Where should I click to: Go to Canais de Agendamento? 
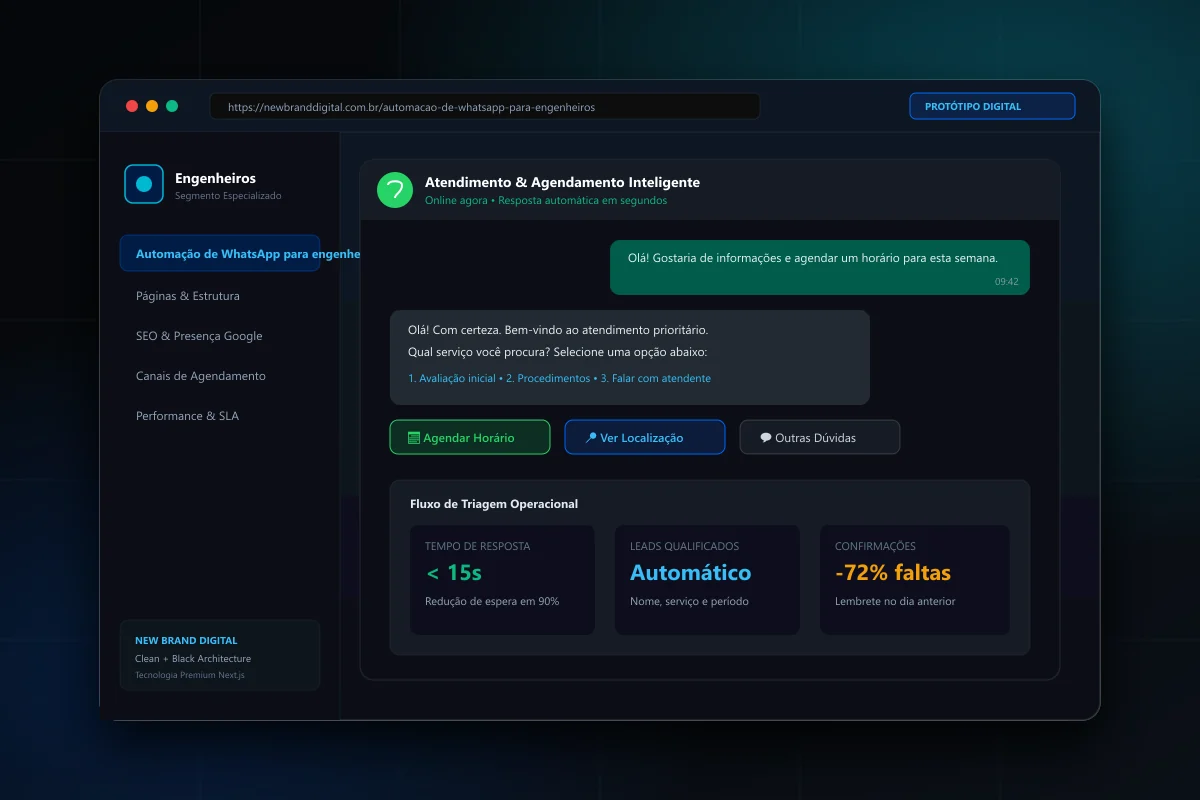tap(201, 376)
